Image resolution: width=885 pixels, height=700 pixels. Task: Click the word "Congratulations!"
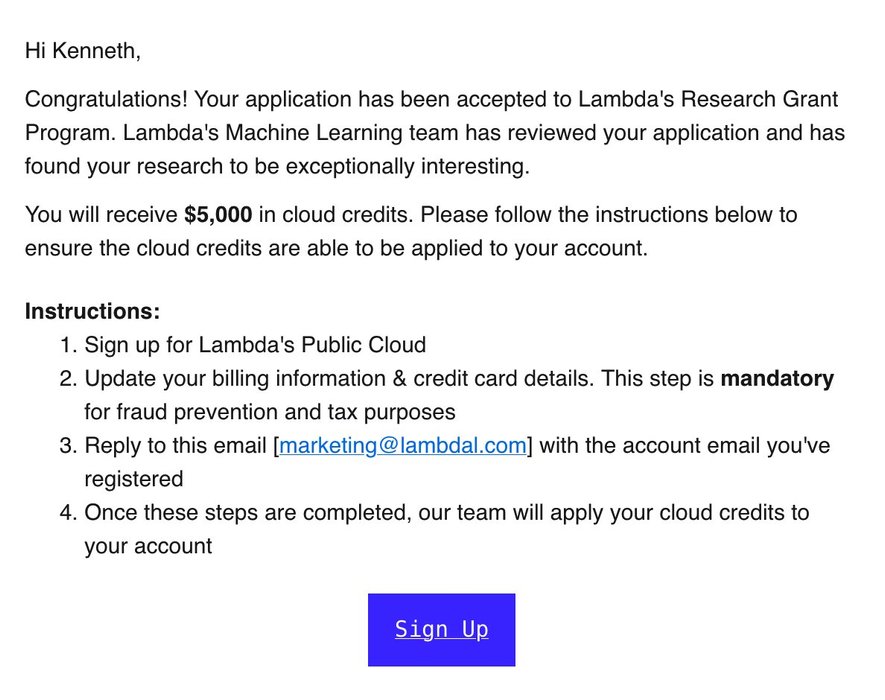pos(105,100)
